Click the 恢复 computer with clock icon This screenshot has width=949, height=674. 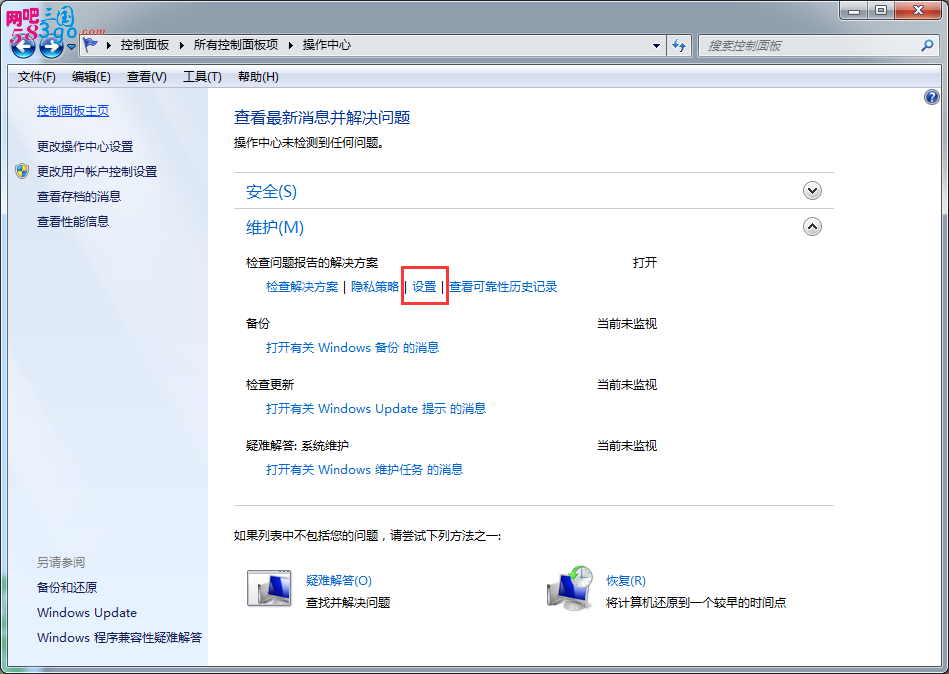[x=570, y=589]
